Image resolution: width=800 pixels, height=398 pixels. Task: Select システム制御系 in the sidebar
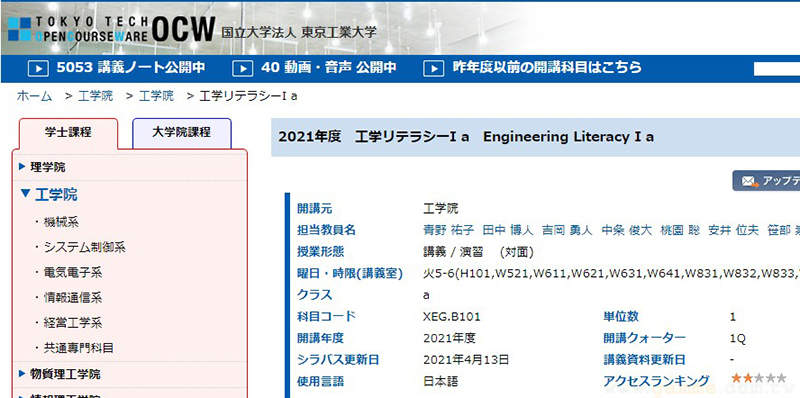tap(85, 247)
